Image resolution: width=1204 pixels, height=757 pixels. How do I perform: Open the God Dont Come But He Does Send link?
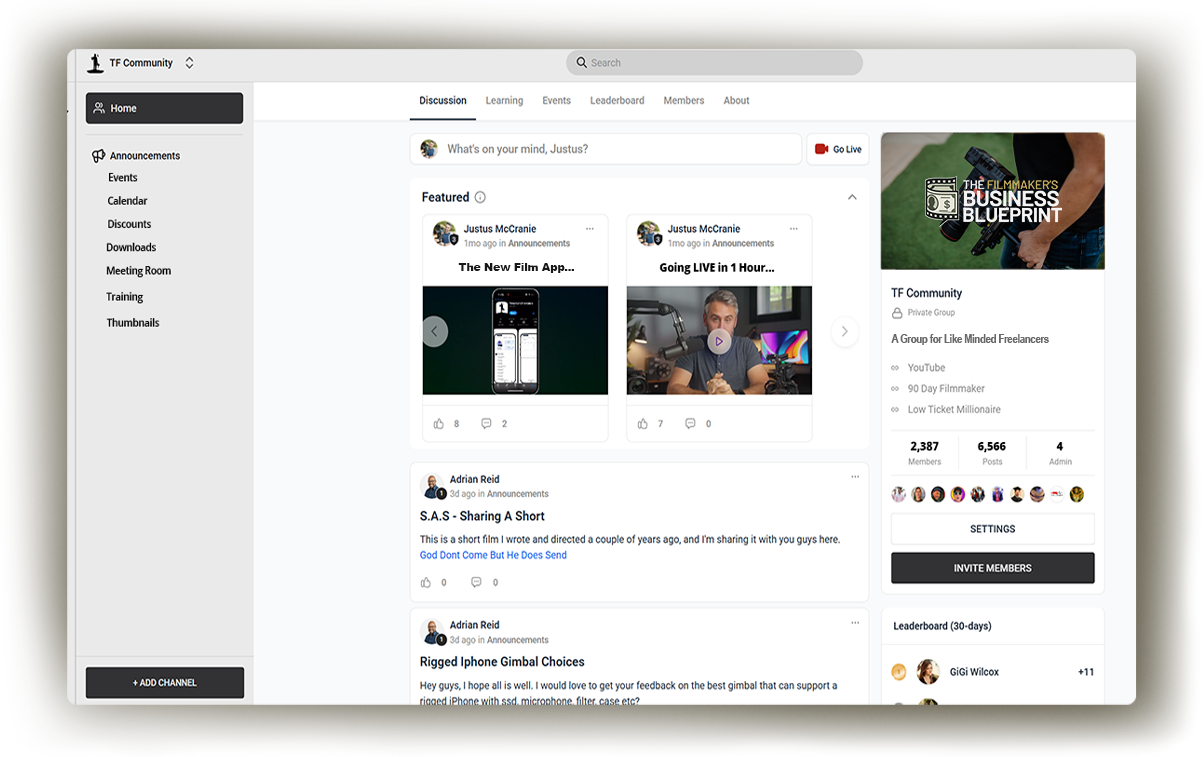point(493,555)
